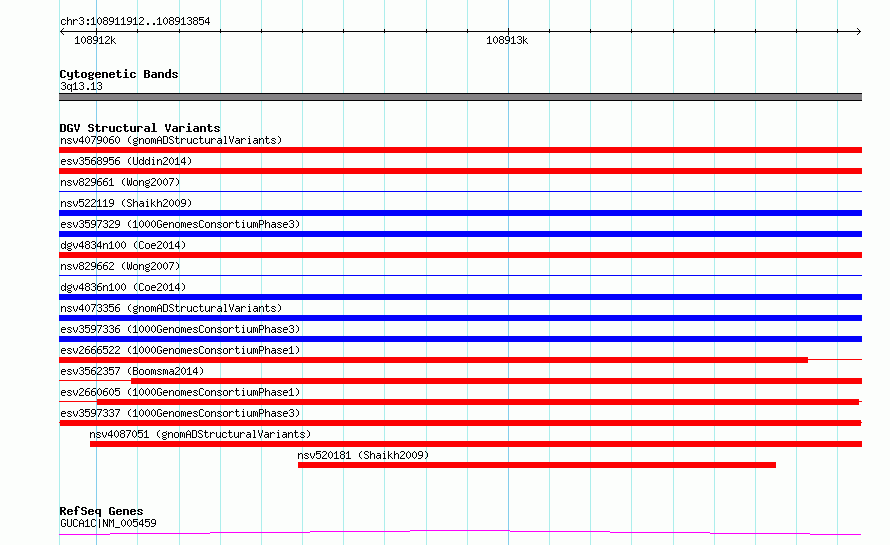The image size is (890, 545).
Task: Open the Cytogenetic Bands track heading
Action: click(x=119, y=74)
